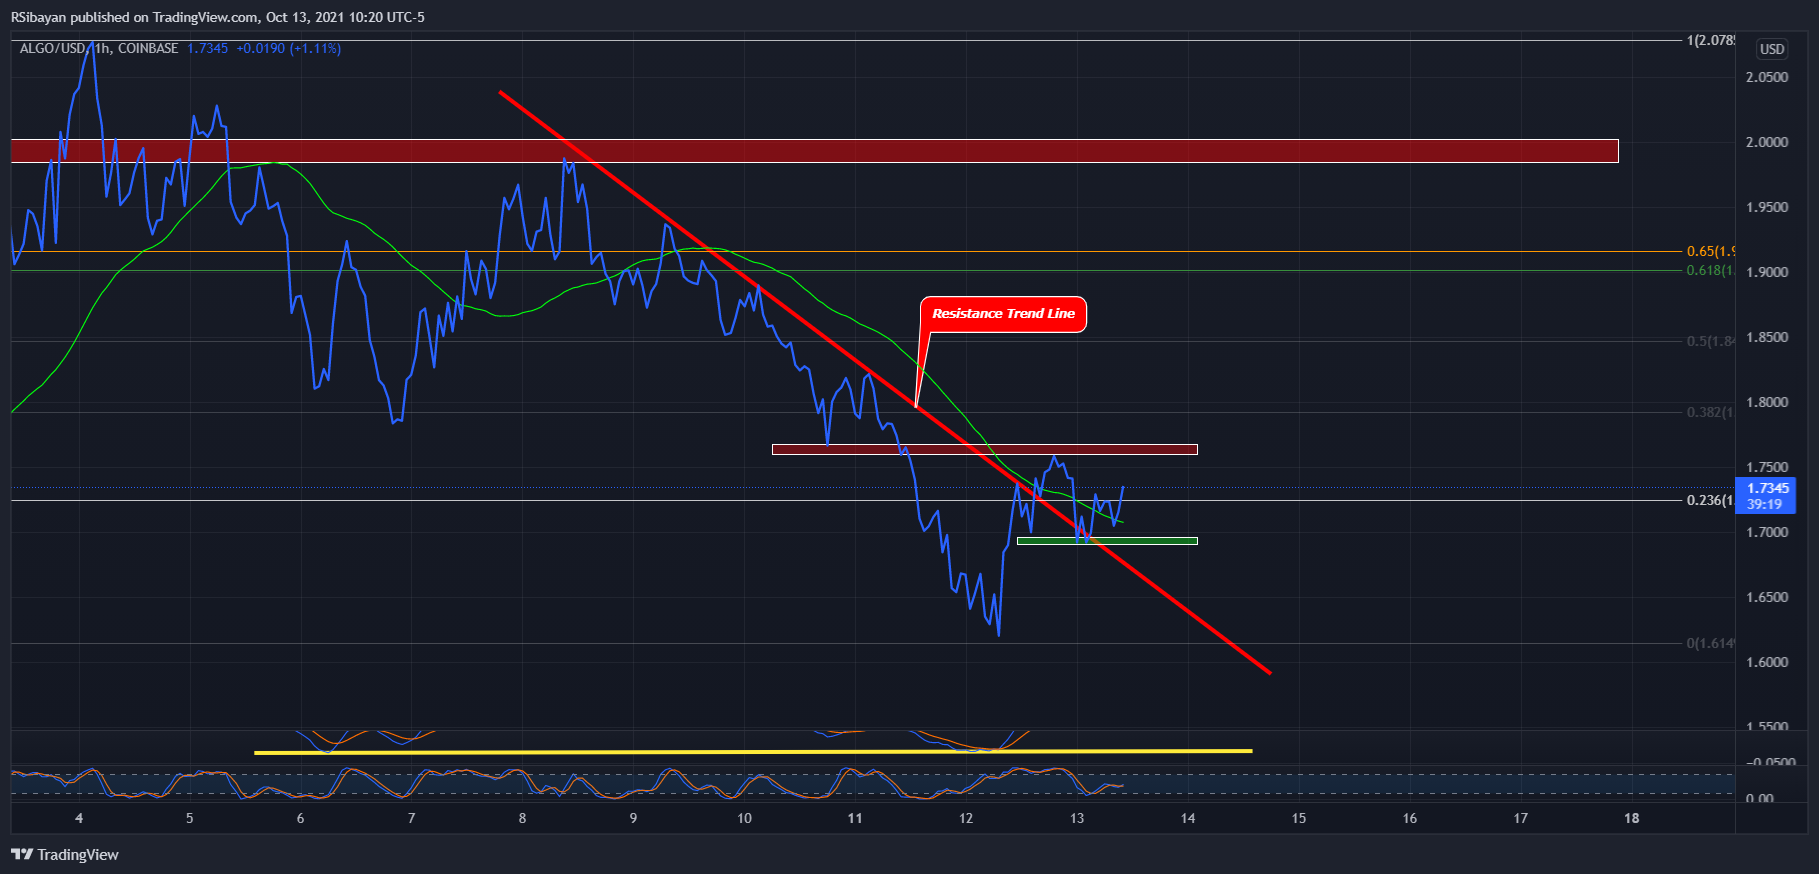Select the green support rectangle near 1.7000
Viewport: 1819px width, 874px height.
point(1107,541)
